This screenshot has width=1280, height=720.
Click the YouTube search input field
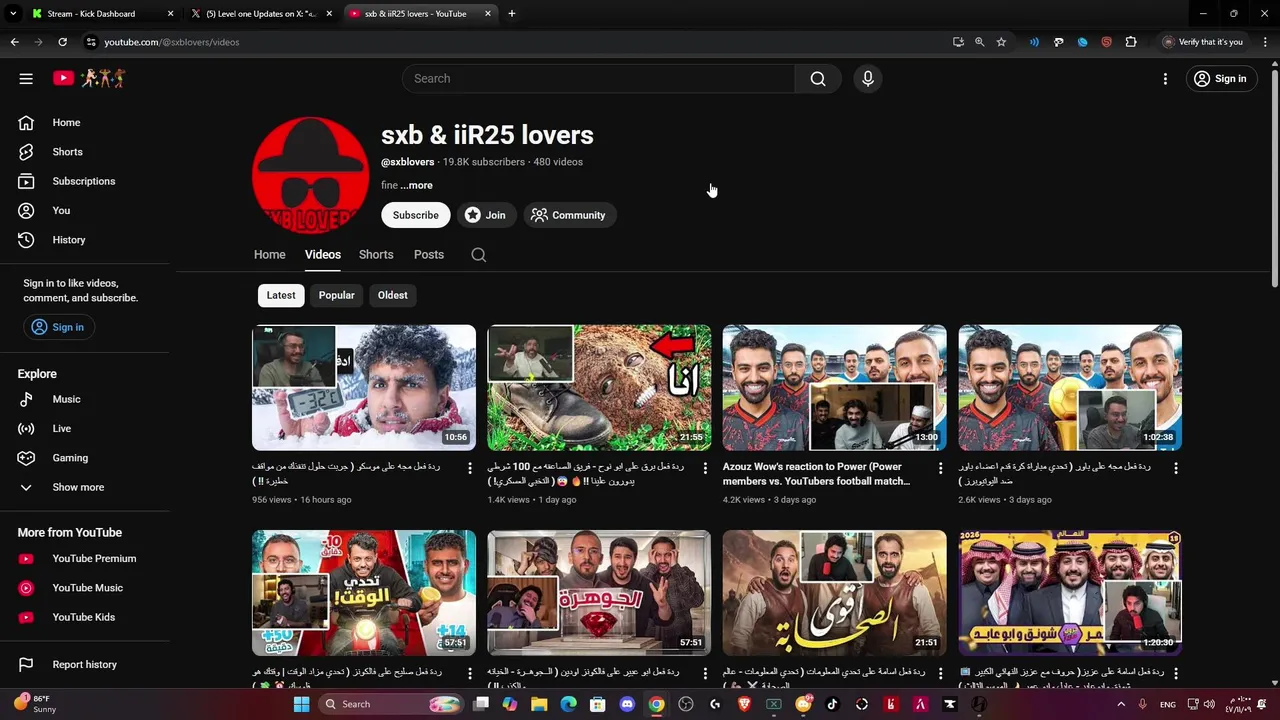click(x=598, y=78)
